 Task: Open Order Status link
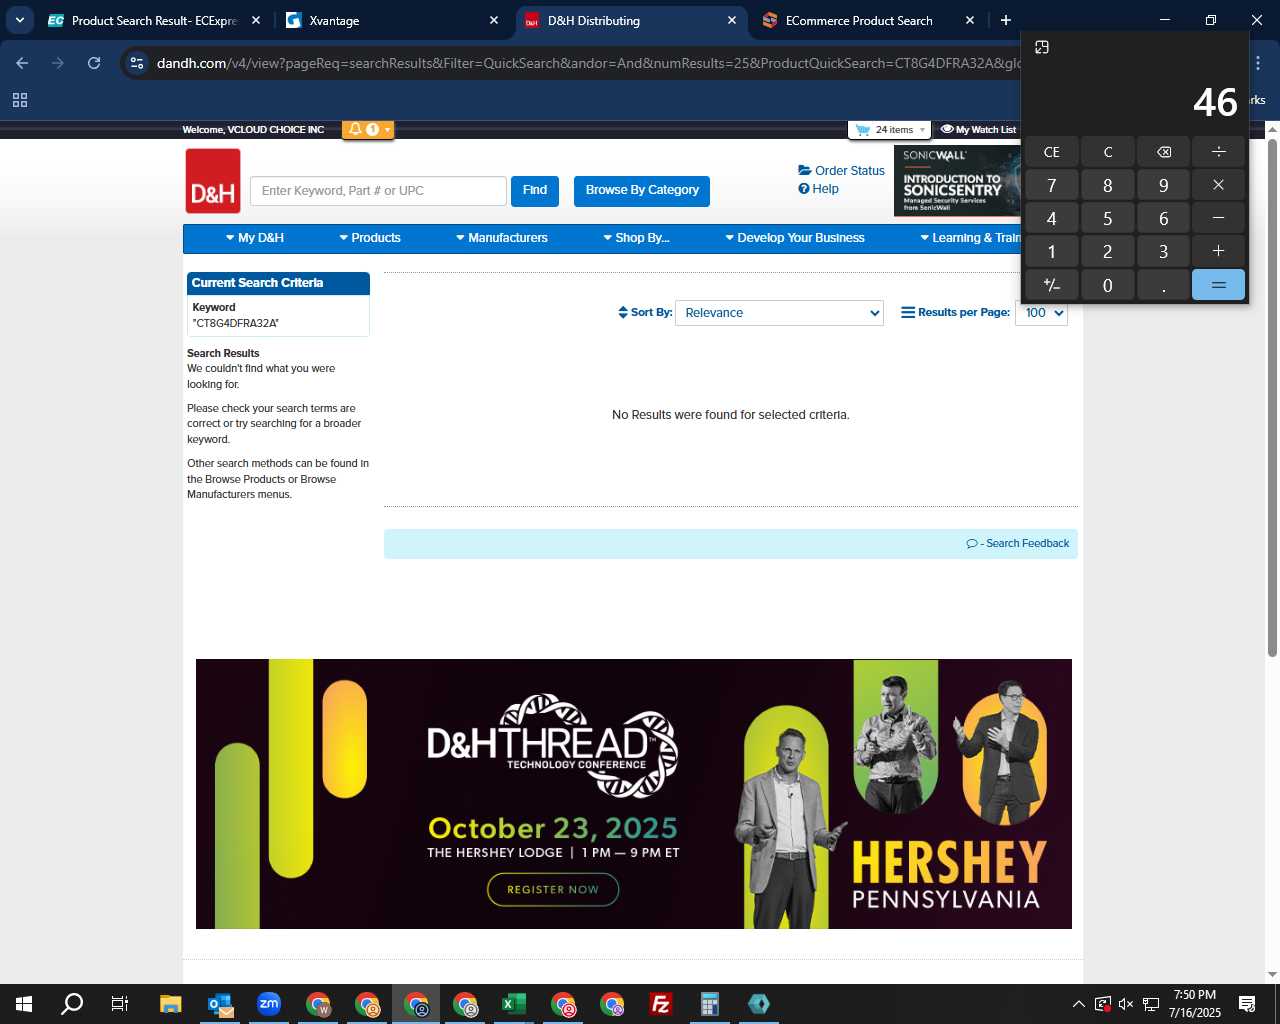(841, 171)
